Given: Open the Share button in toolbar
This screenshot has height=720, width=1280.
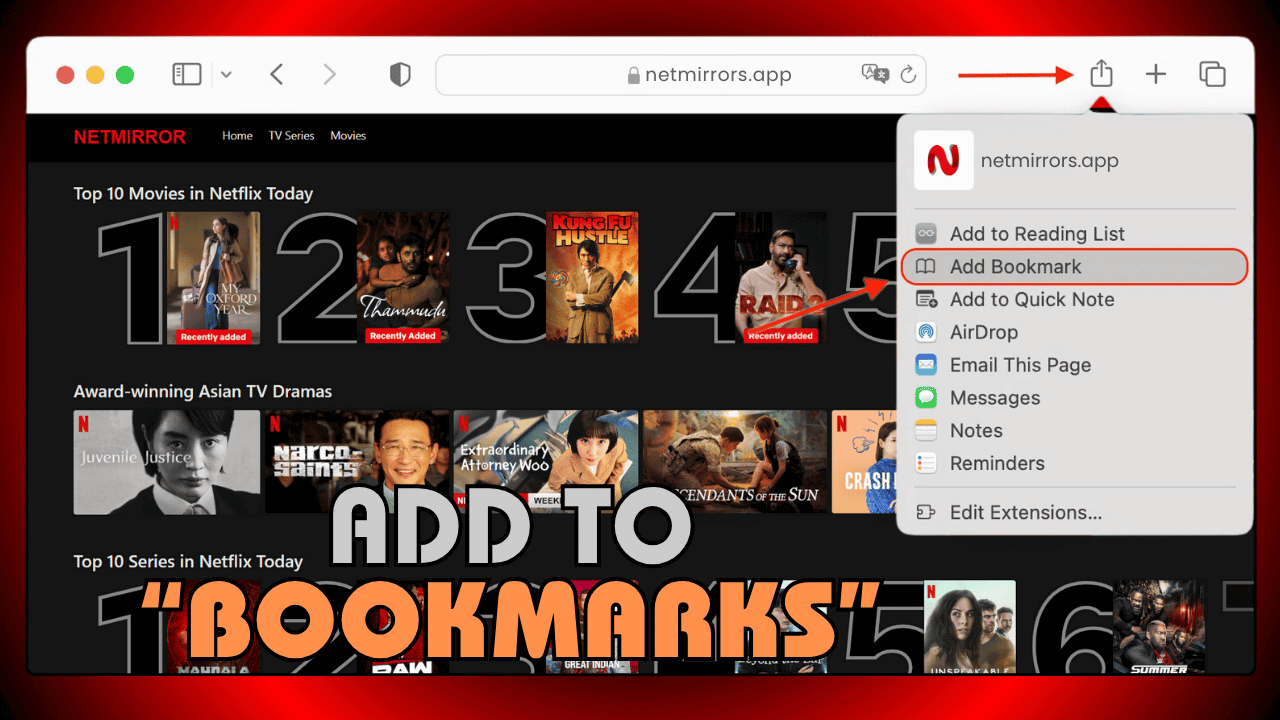Looking at the screenshot, I should [1101, 73].
